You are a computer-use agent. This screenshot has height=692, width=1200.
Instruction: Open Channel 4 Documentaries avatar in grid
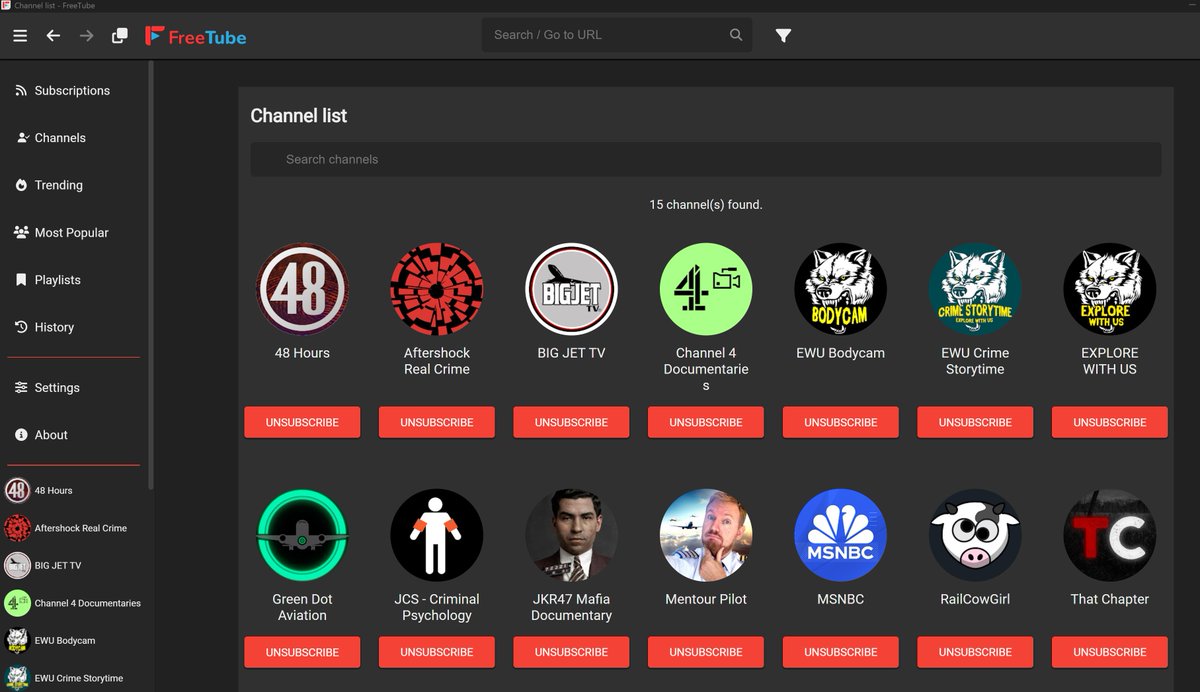[x=706, y=289]
